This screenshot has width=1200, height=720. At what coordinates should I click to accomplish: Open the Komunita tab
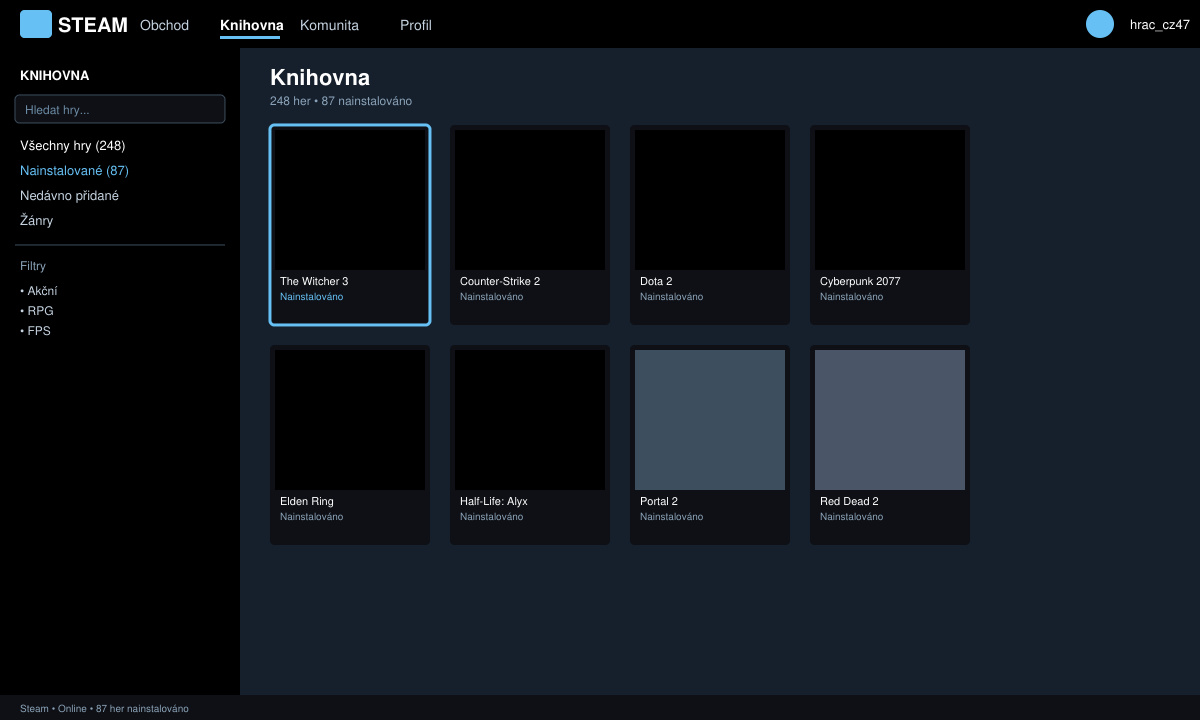pyautogui.click(x=329, y=25)
